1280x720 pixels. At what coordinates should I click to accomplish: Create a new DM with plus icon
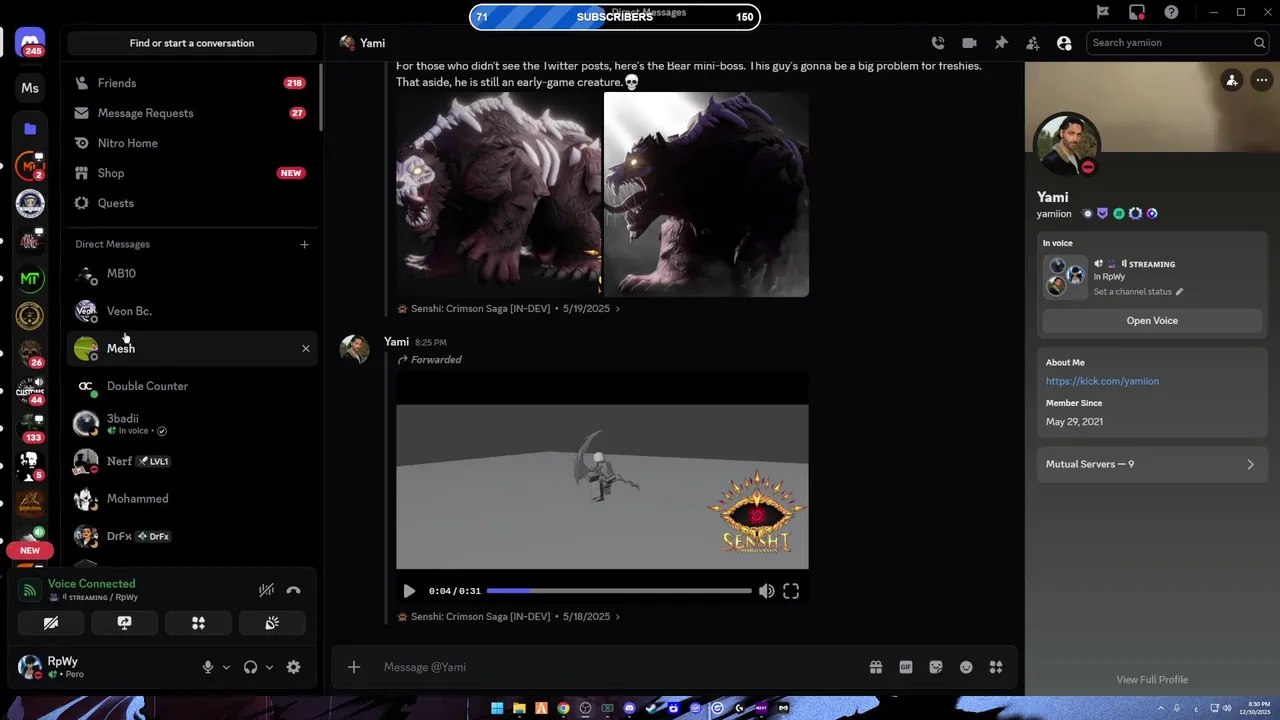coord(305,244)
